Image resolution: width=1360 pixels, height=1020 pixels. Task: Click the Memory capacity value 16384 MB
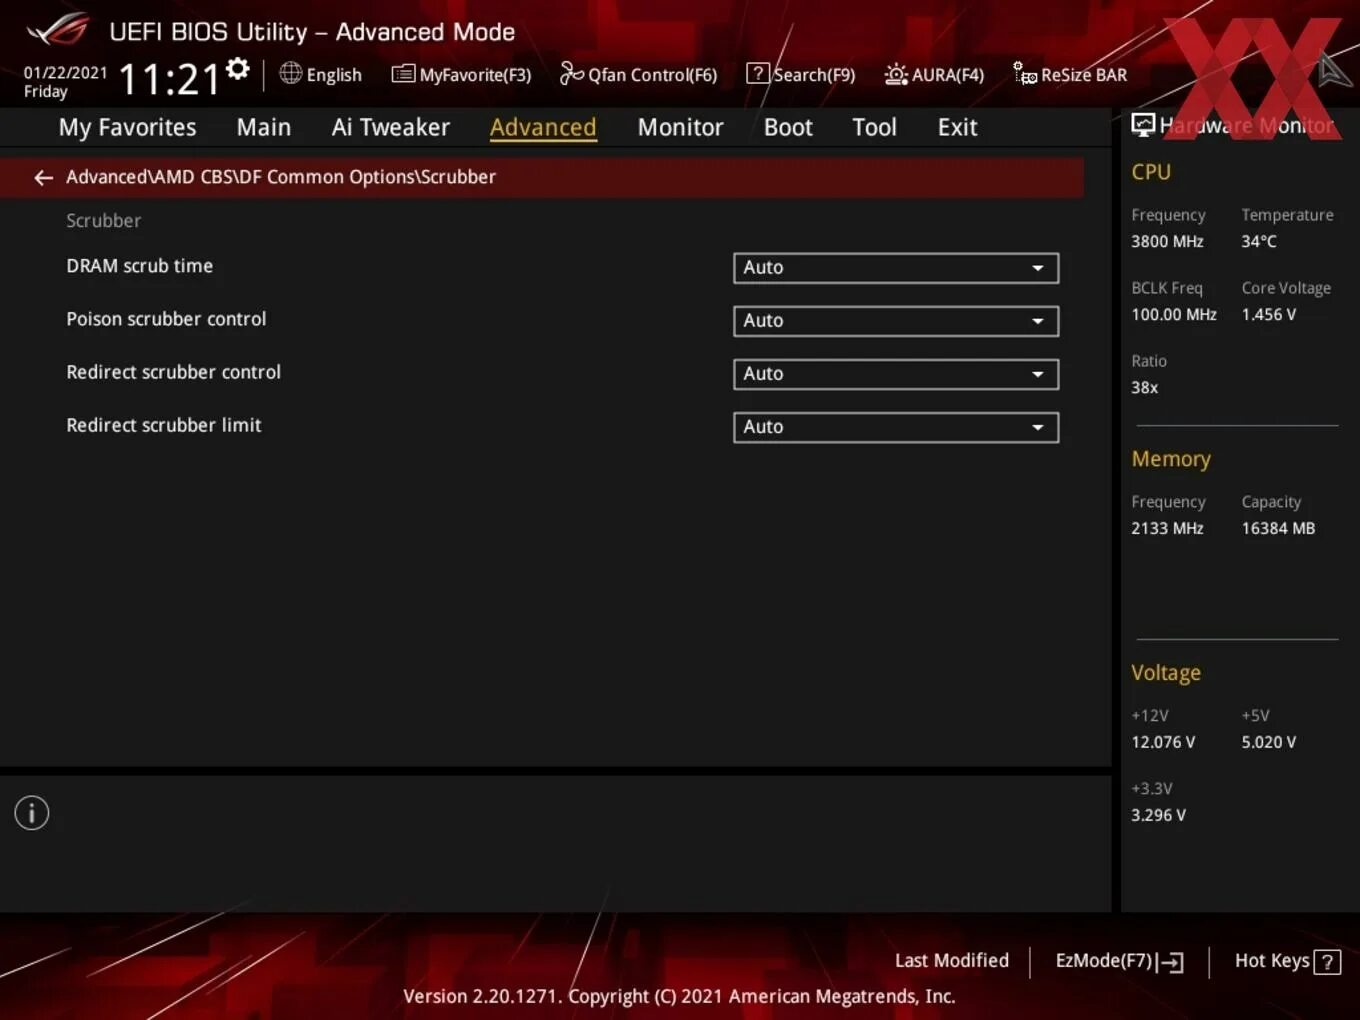(x=1278, y=528)
